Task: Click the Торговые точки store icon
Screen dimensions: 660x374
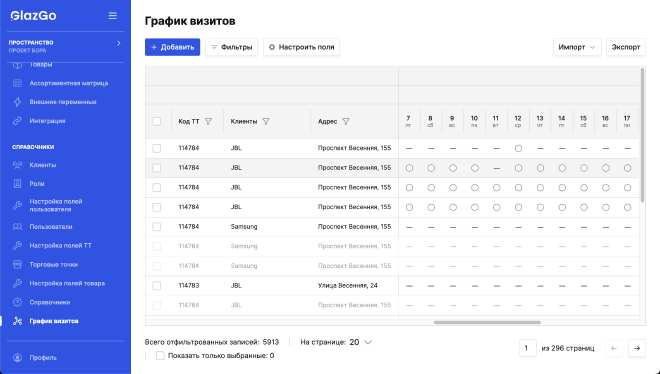Action: (x=17, y=264)
